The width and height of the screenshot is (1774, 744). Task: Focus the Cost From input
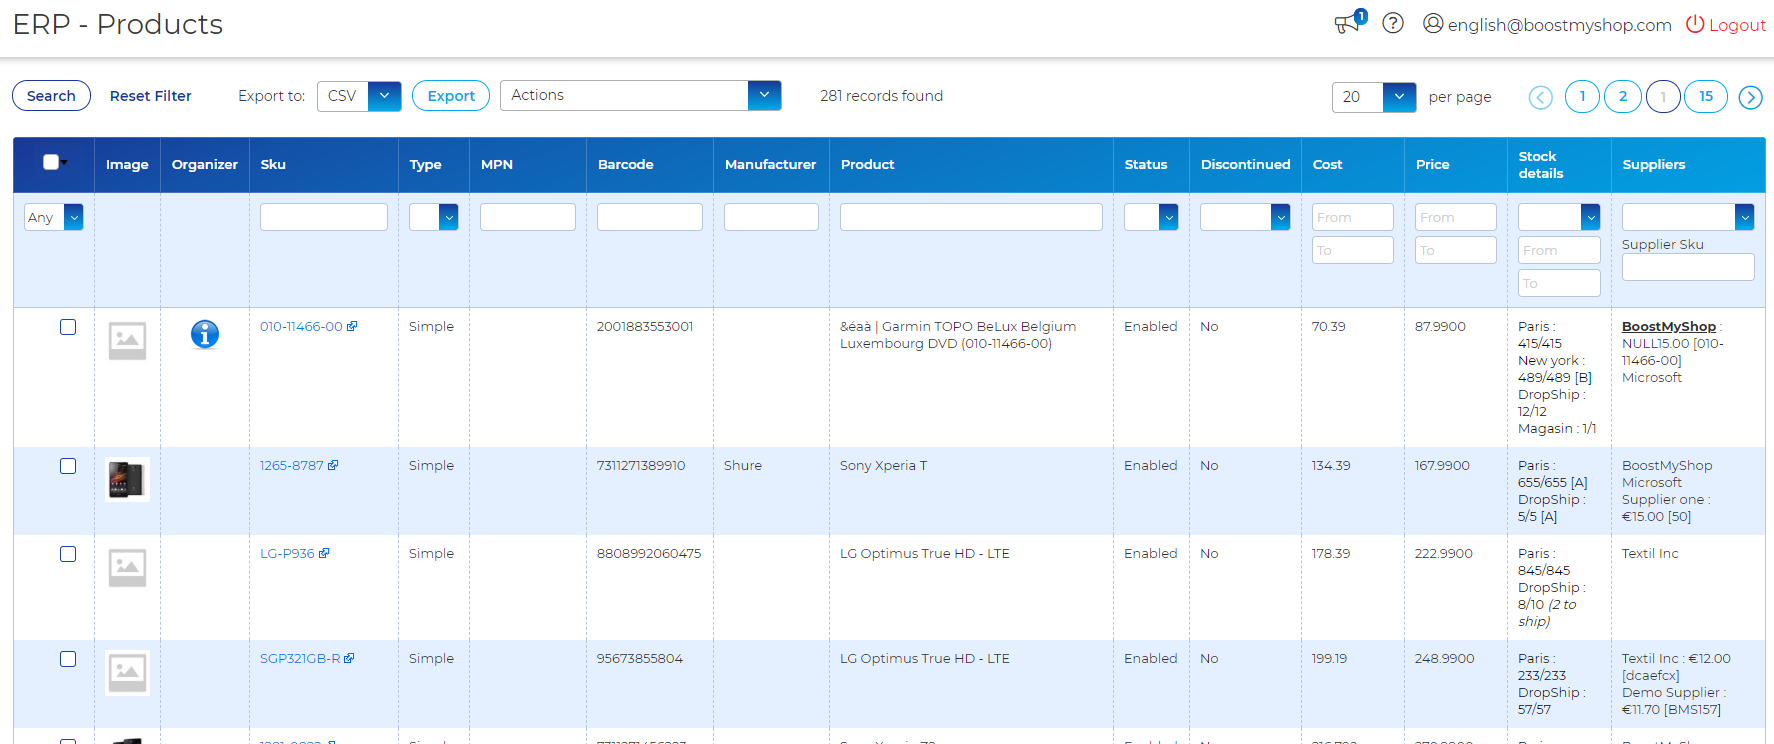1353,217
